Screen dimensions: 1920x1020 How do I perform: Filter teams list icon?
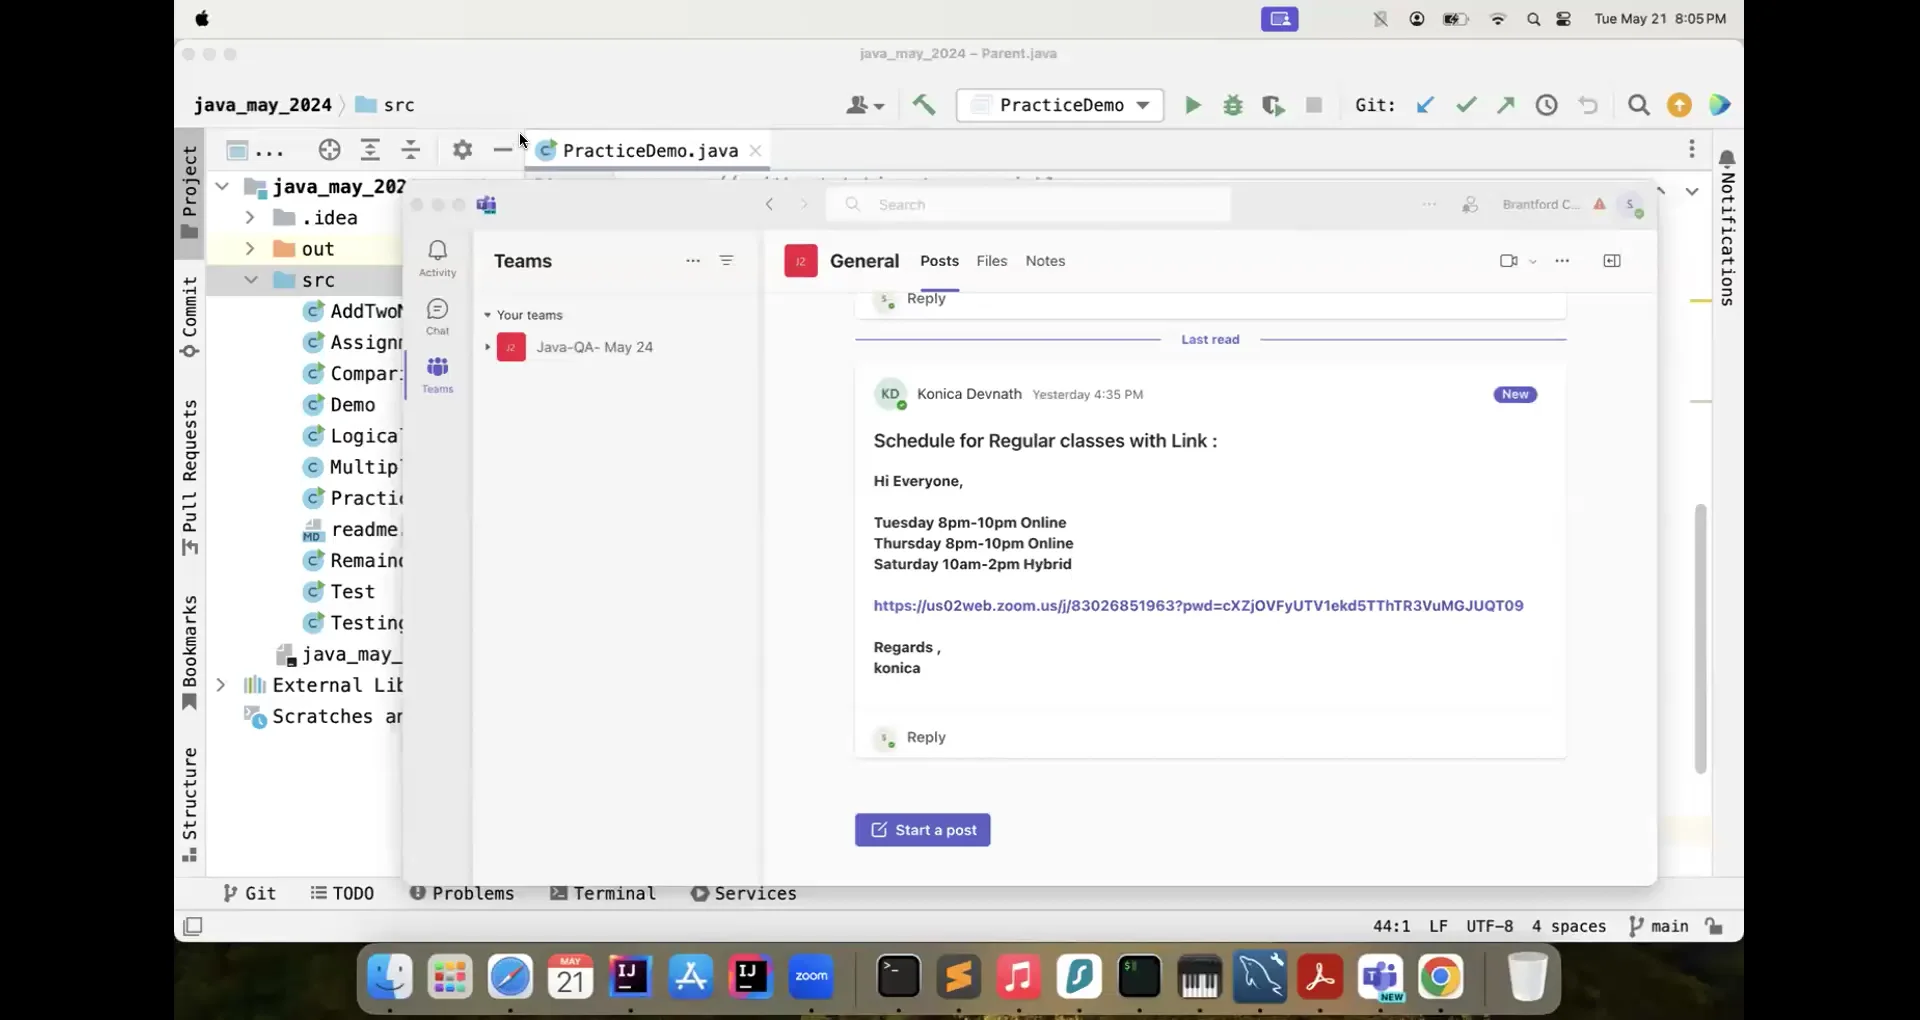tap(727, 261)
